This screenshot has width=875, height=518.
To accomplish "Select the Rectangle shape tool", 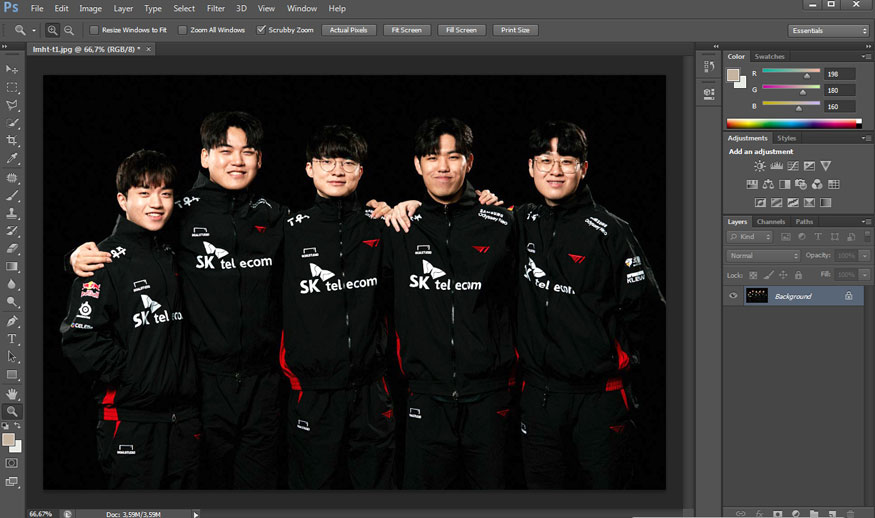I will click(12, 375).
